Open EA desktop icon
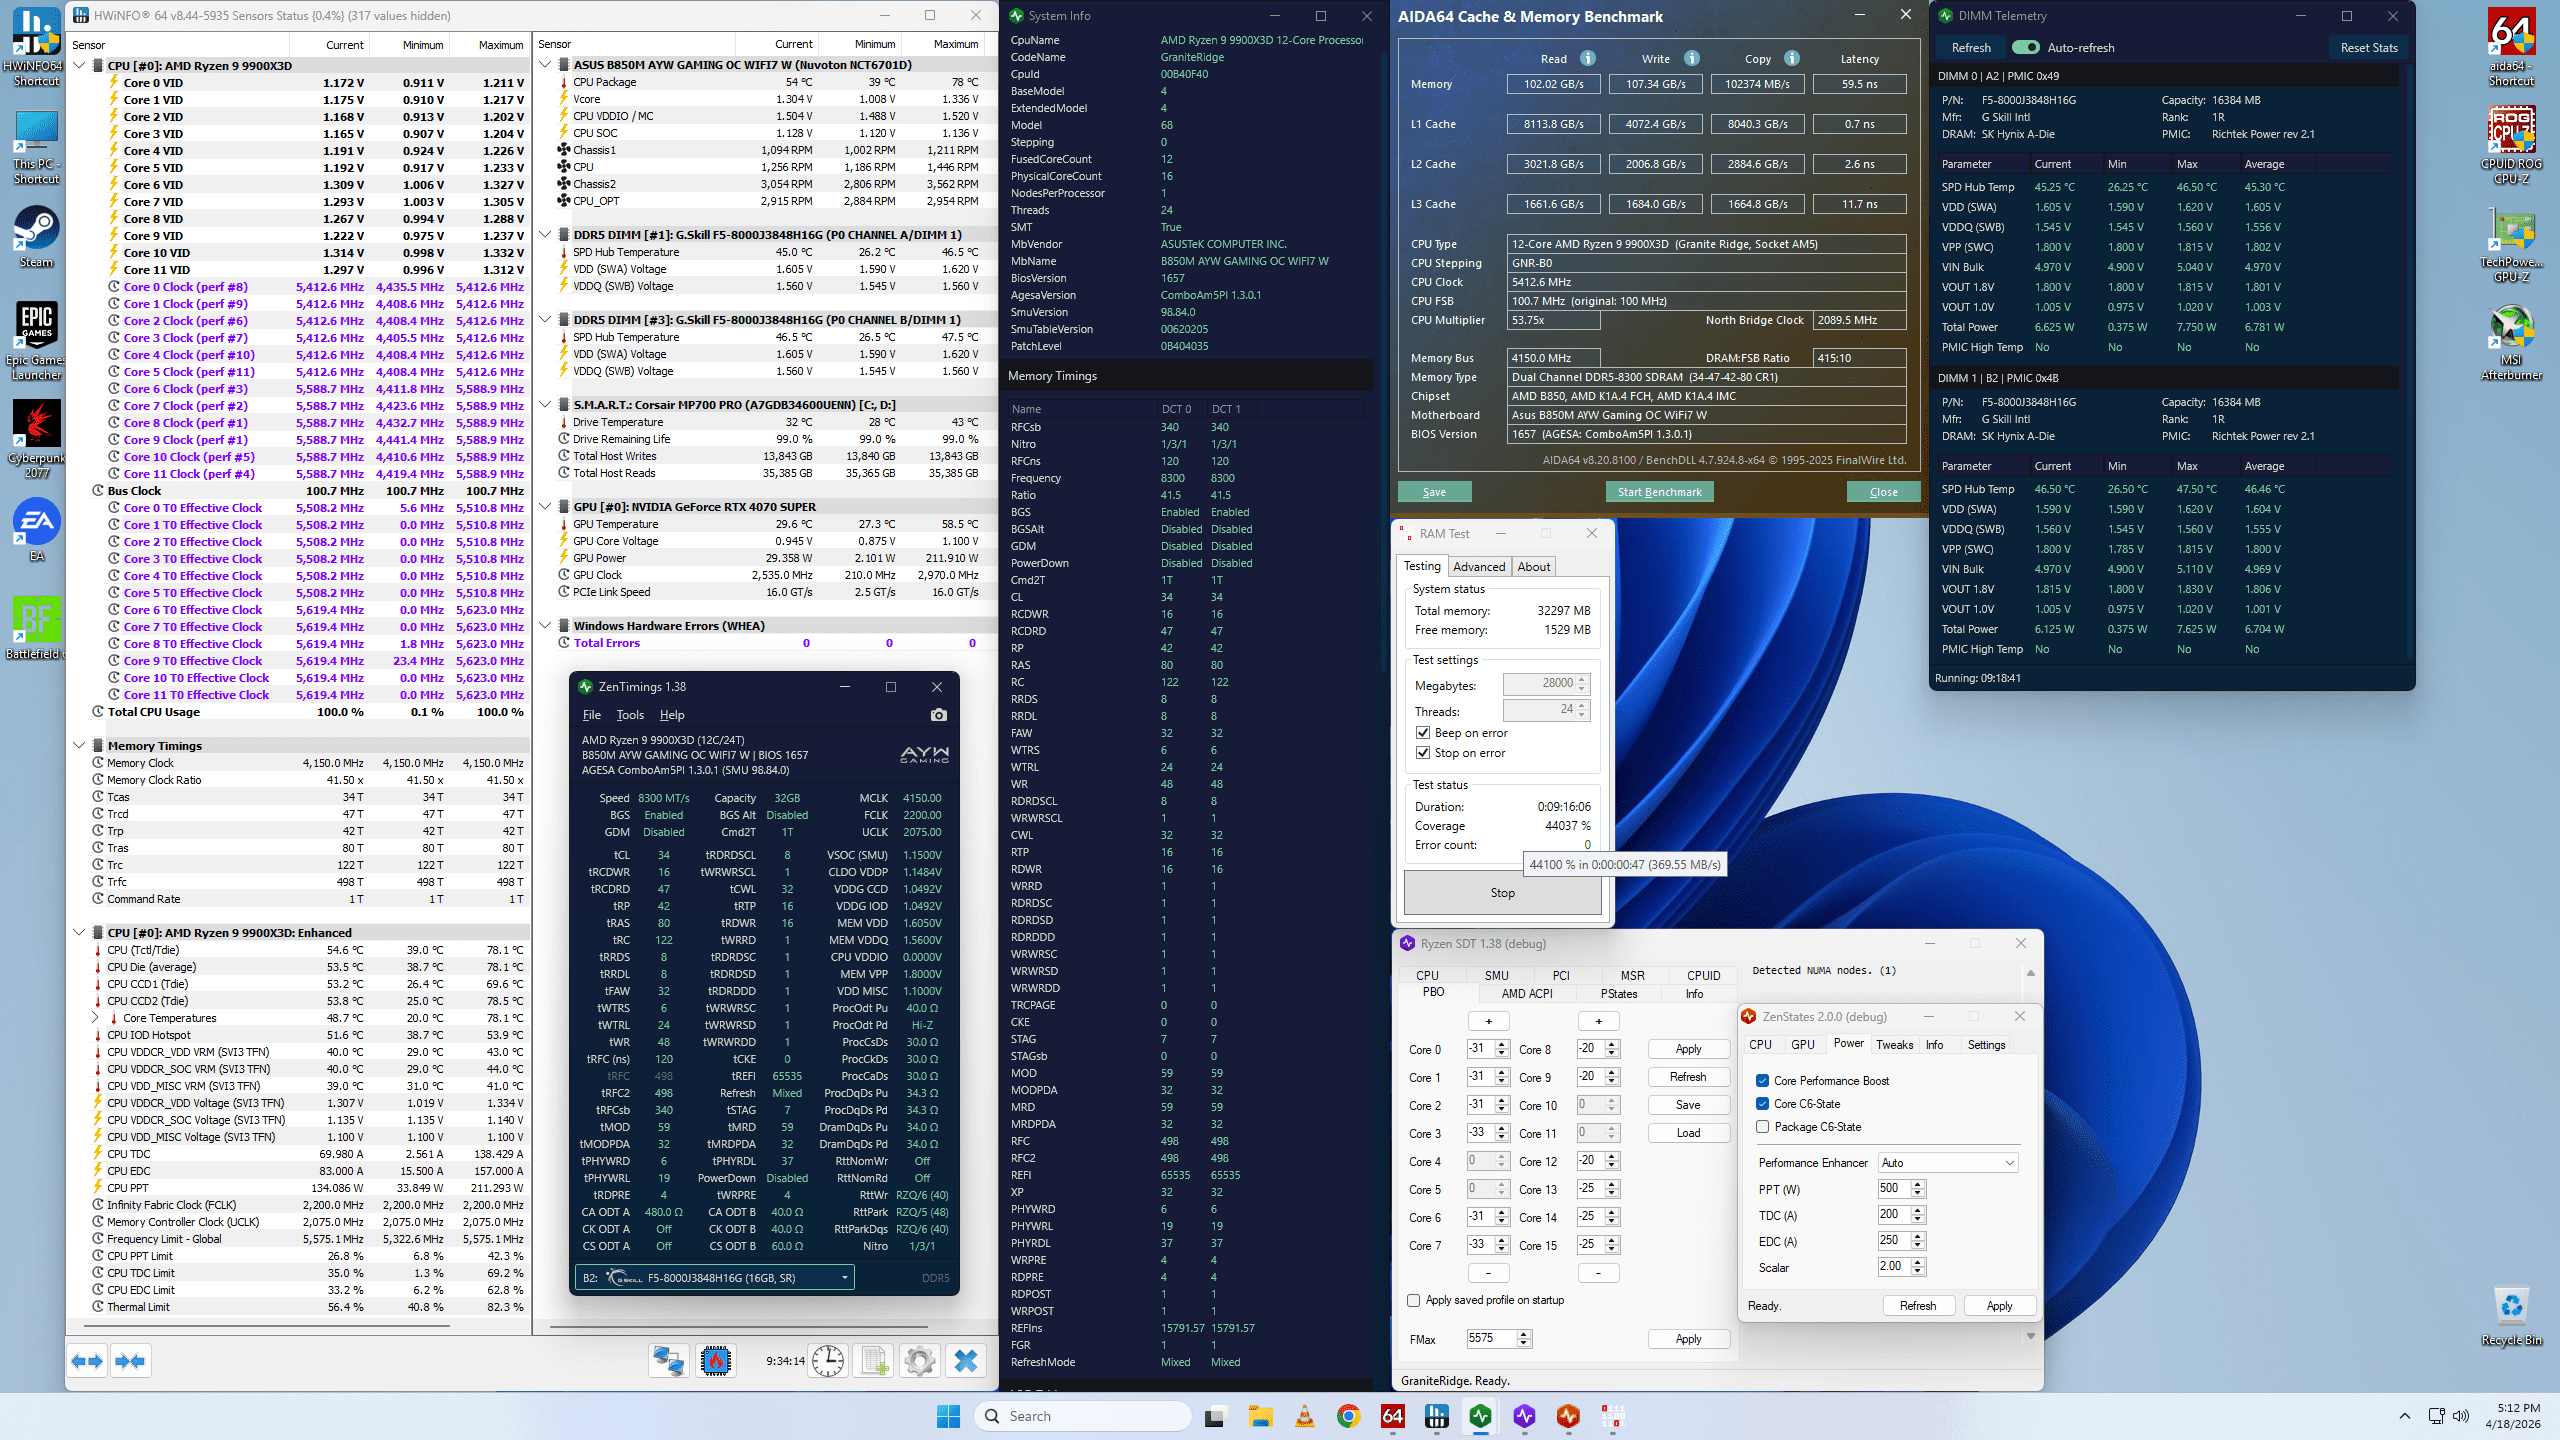 click(36, 530)
